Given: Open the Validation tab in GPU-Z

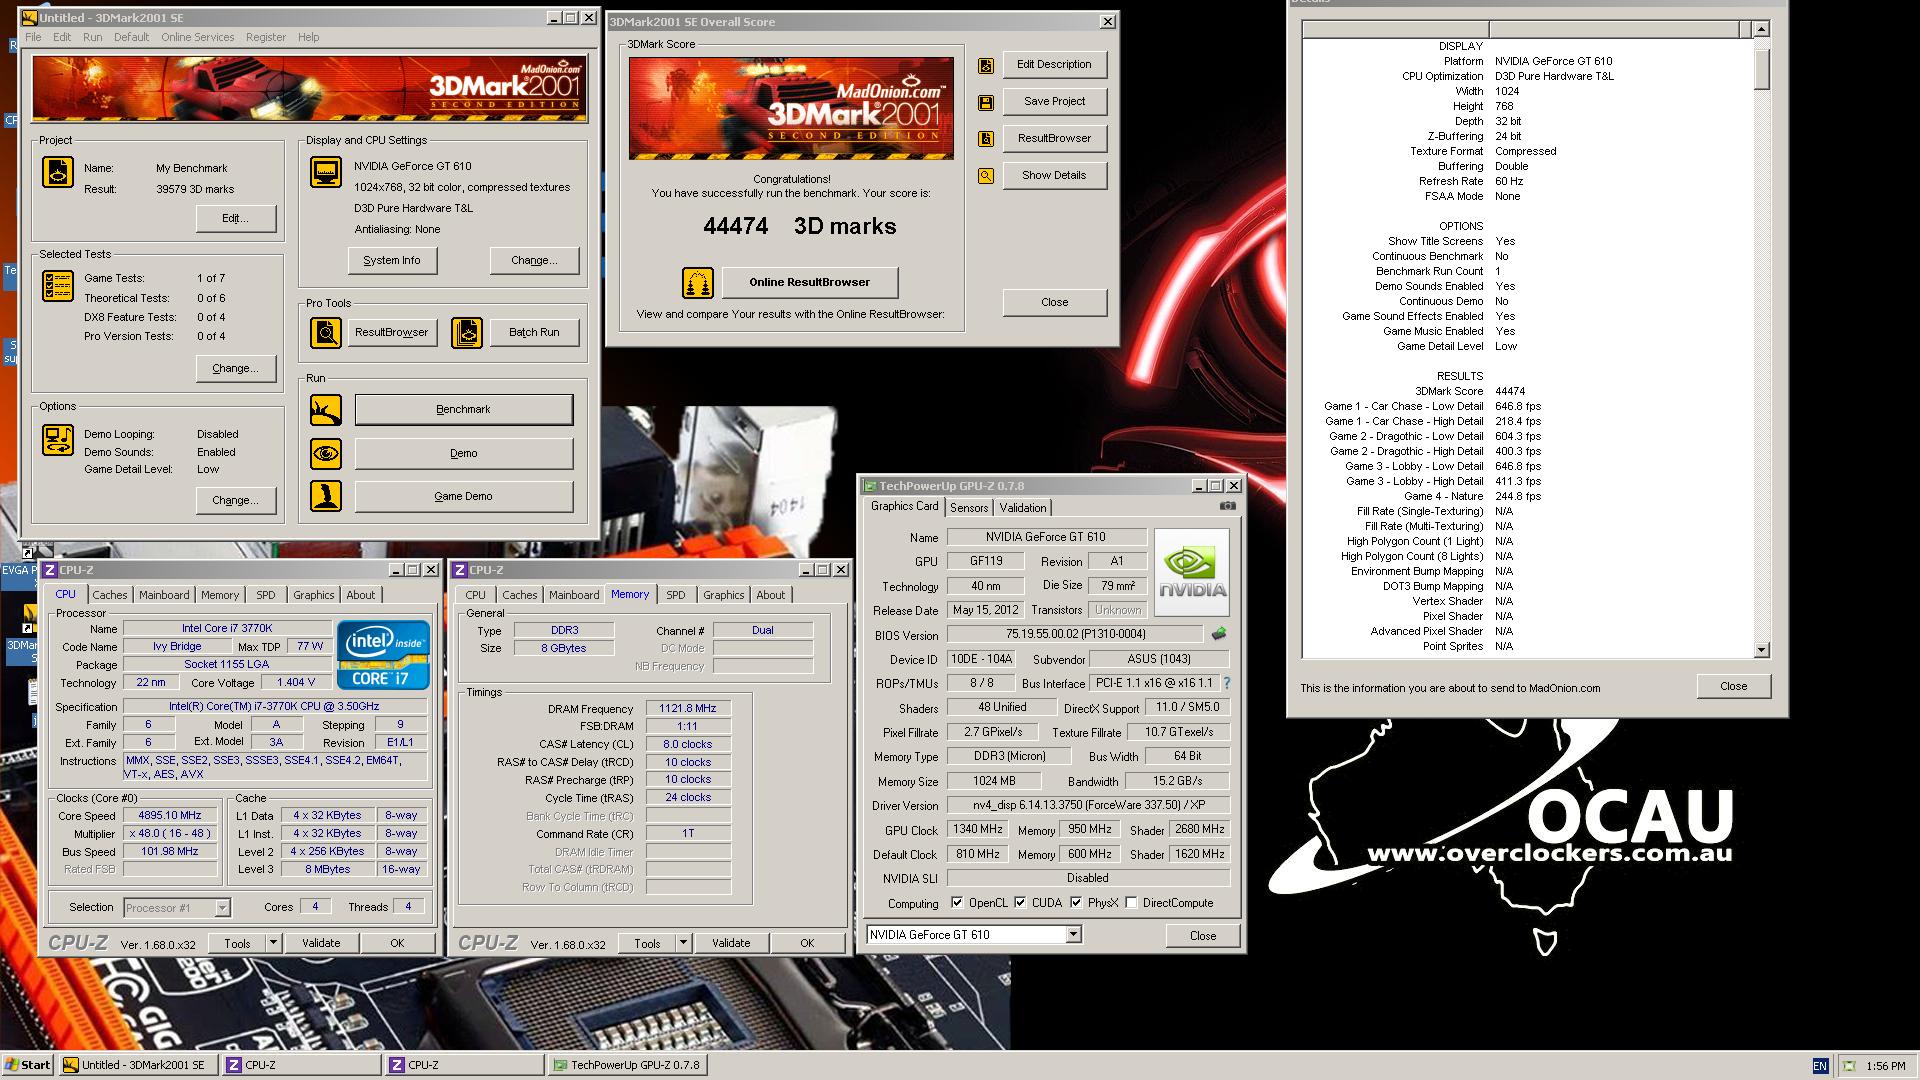Looking at the screenshot, I should point(1023,508).
